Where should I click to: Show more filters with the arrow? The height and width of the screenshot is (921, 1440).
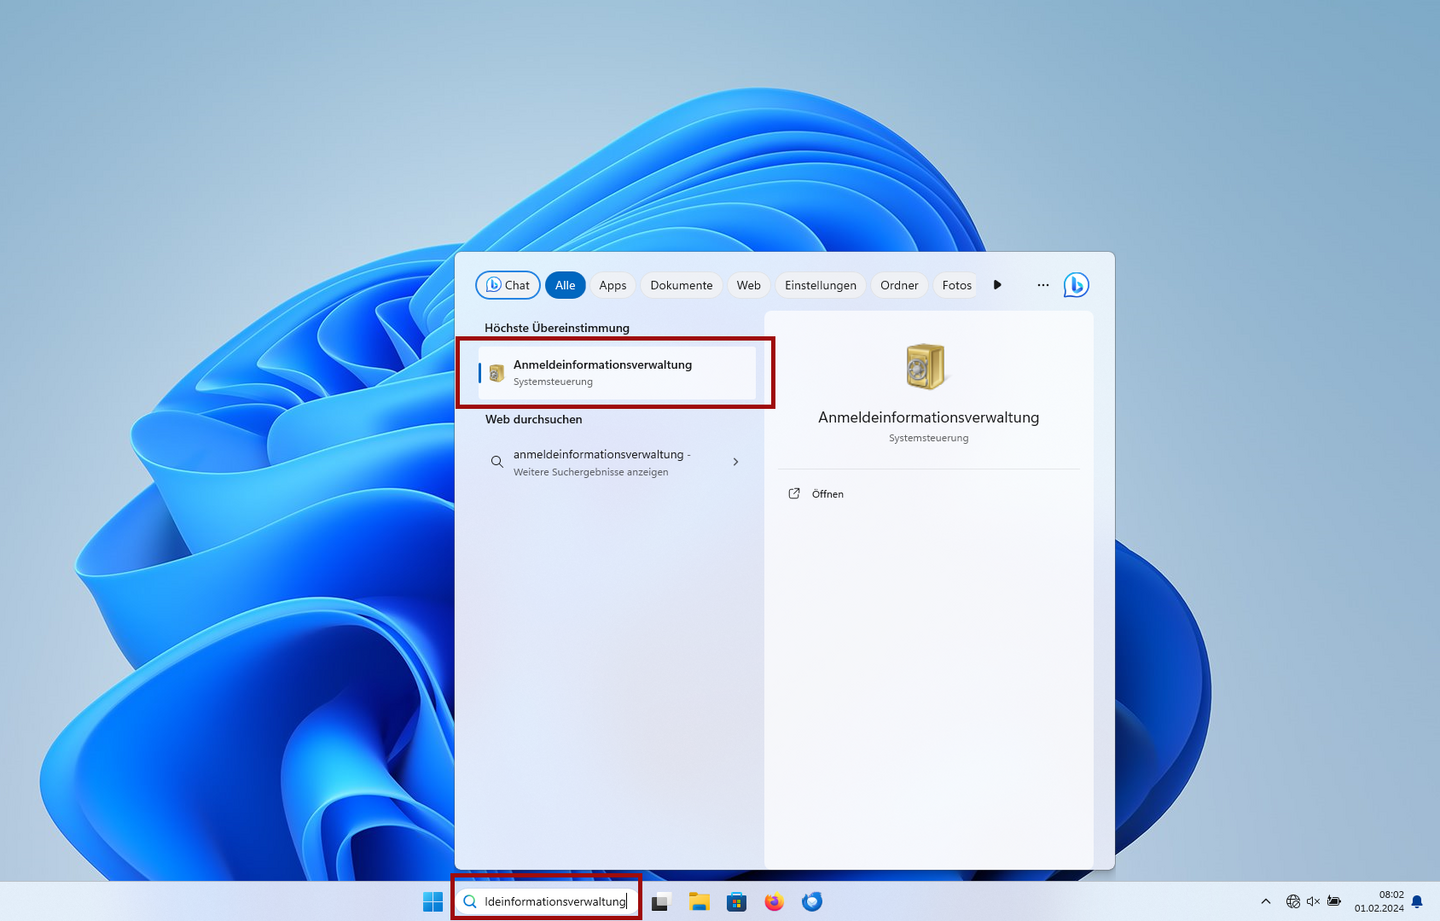coord(997,285)
